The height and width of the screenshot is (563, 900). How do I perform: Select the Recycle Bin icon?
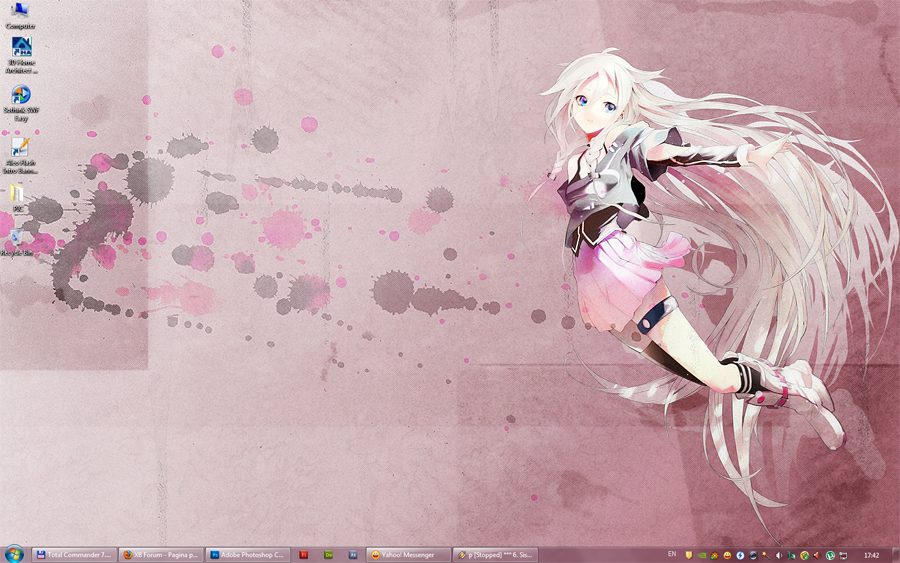click(17, 243)
